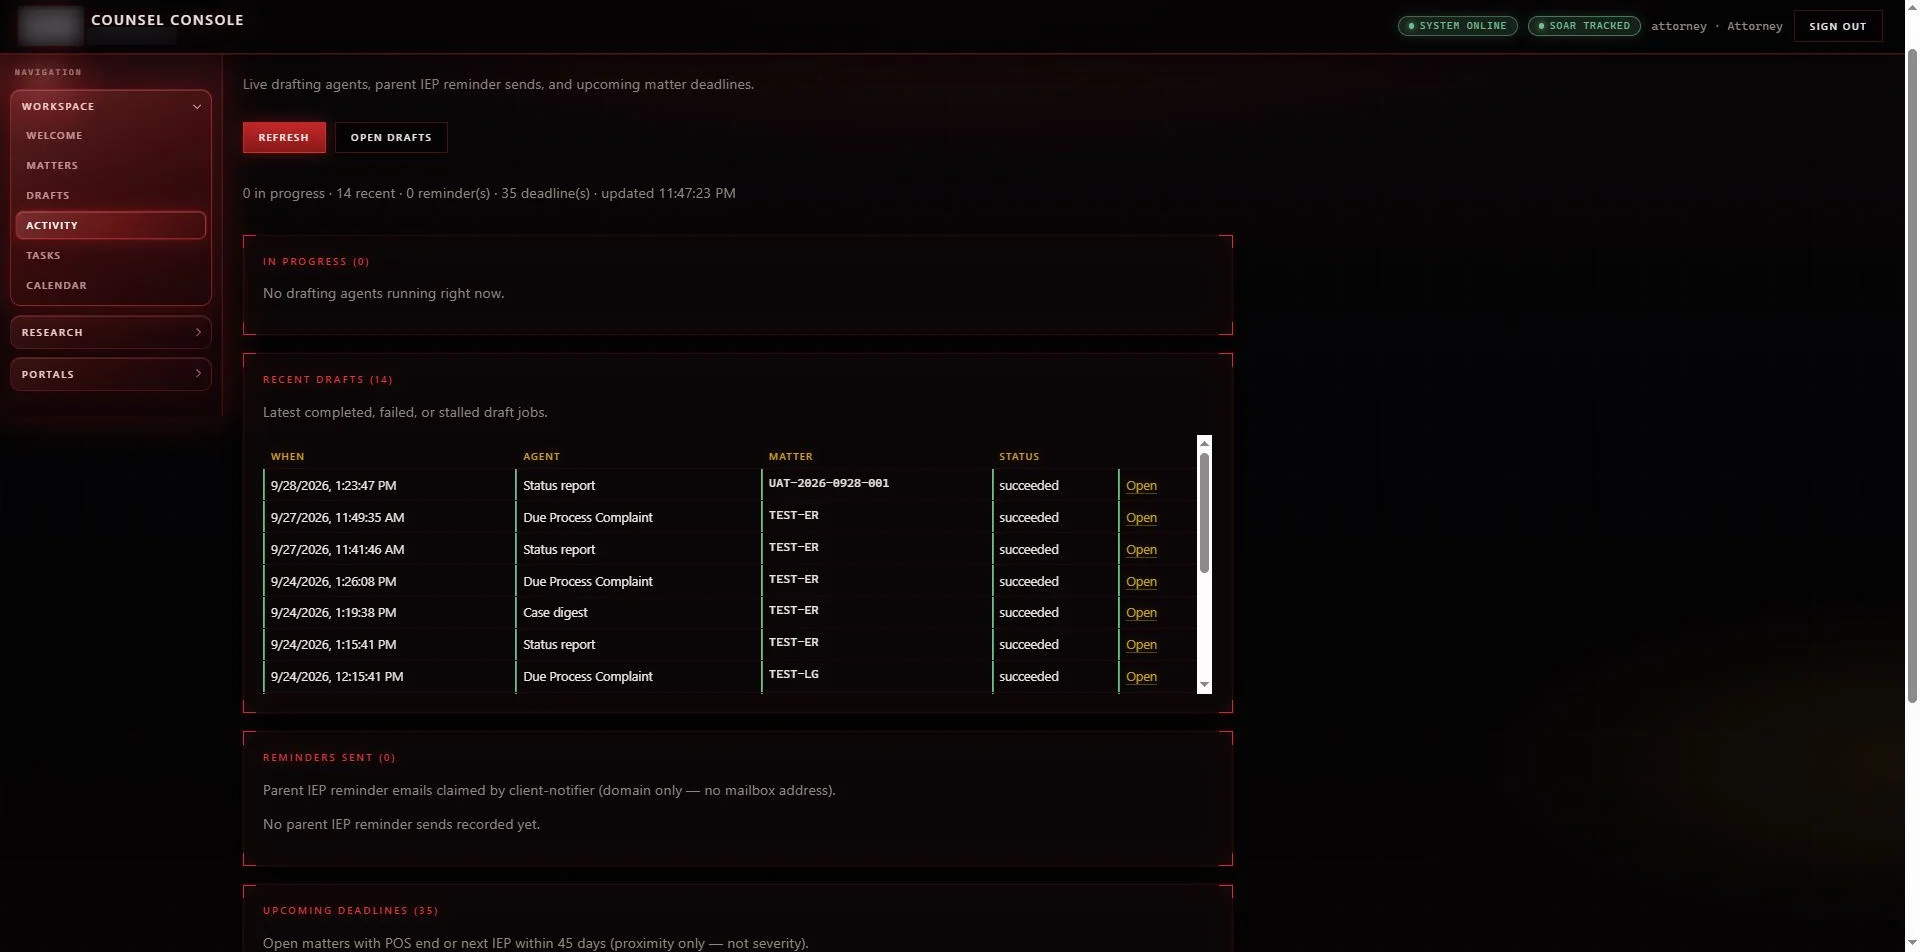This screenshot has height=952, width=1920.
Task: Click the Sign Out button
Action: (1838, 26)
